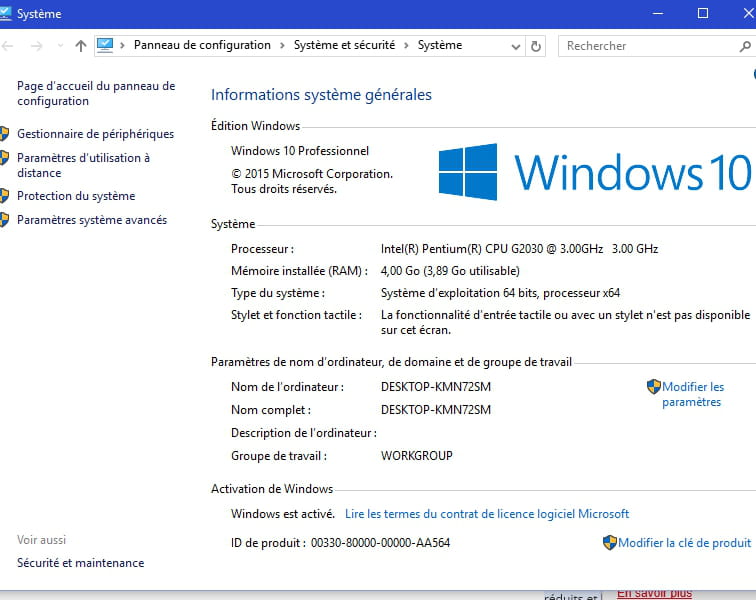Image resolution: width=756 pixels, height=600 pixels.
Task: Select Système d'exploitation 64 bits text
Action: point(459,293)
